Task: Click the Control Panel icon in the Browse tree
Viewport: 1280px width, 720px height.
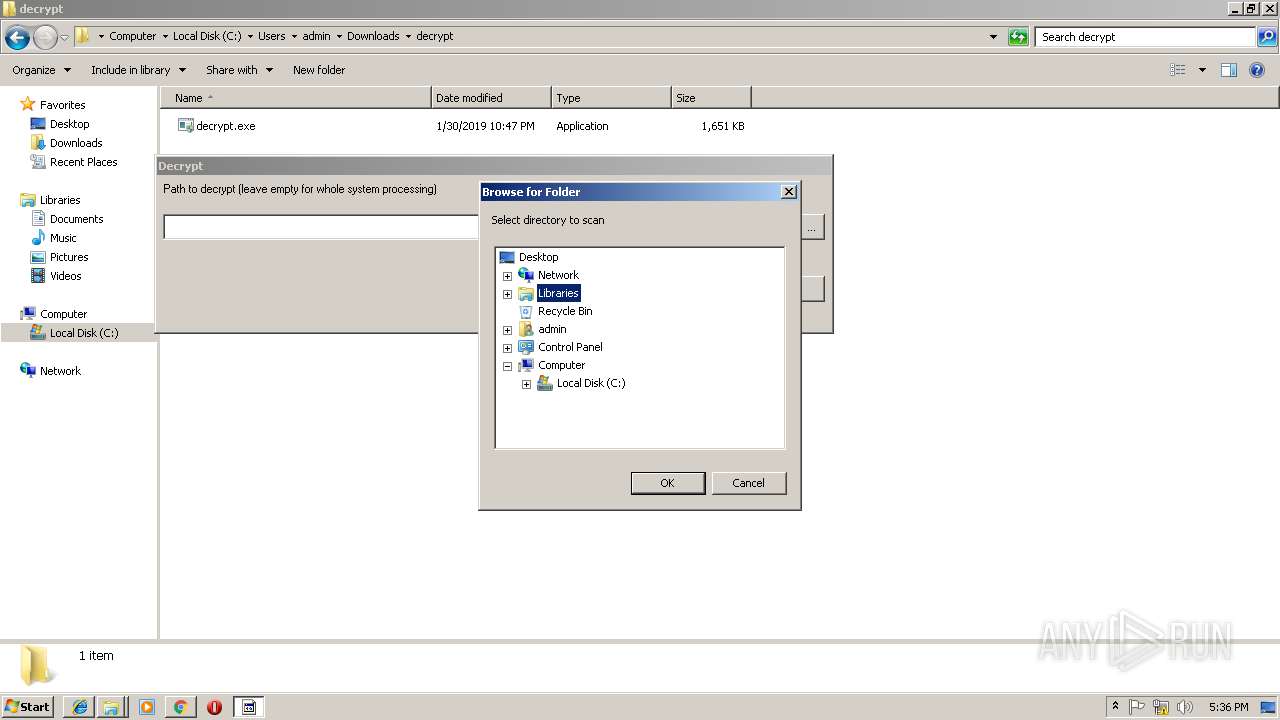Action: click(x=526, y=347)
